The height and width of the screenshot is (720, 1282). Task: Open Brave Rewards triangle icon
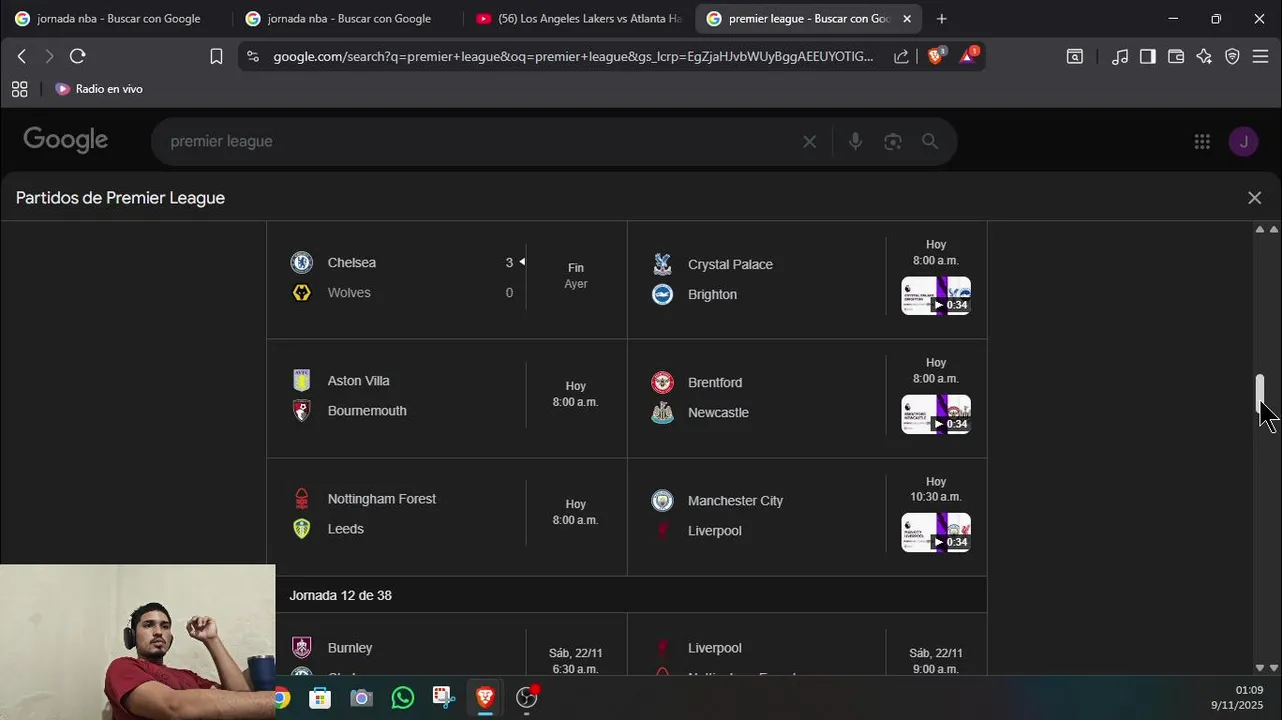point(968,56)
